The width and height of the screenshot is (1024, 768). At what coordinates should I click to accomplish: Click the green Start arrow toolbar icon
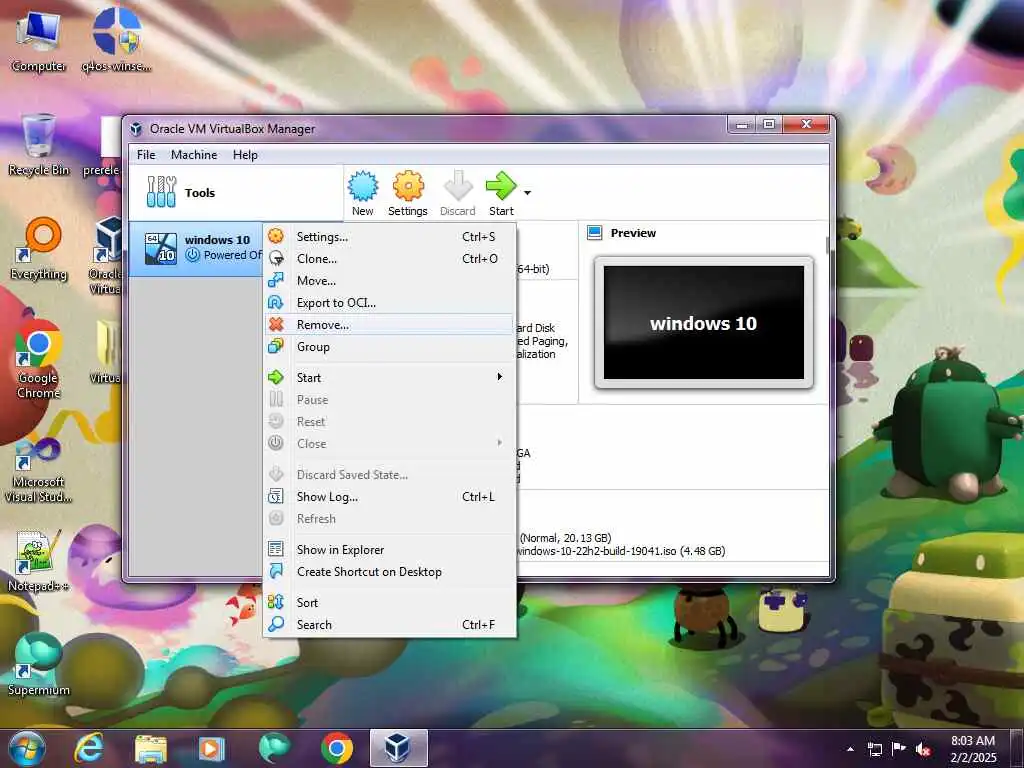pyautogui.click(x=501, y=193)
